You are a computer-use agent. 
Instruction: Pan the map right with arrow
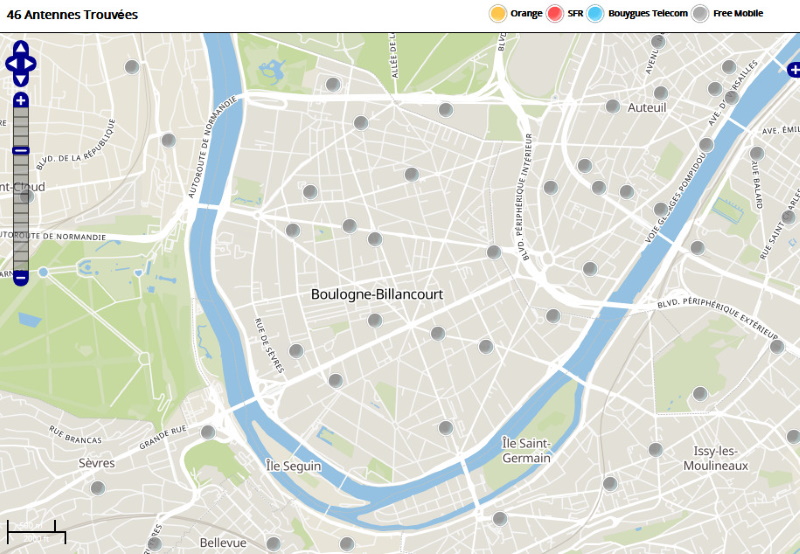pos(32,63)
